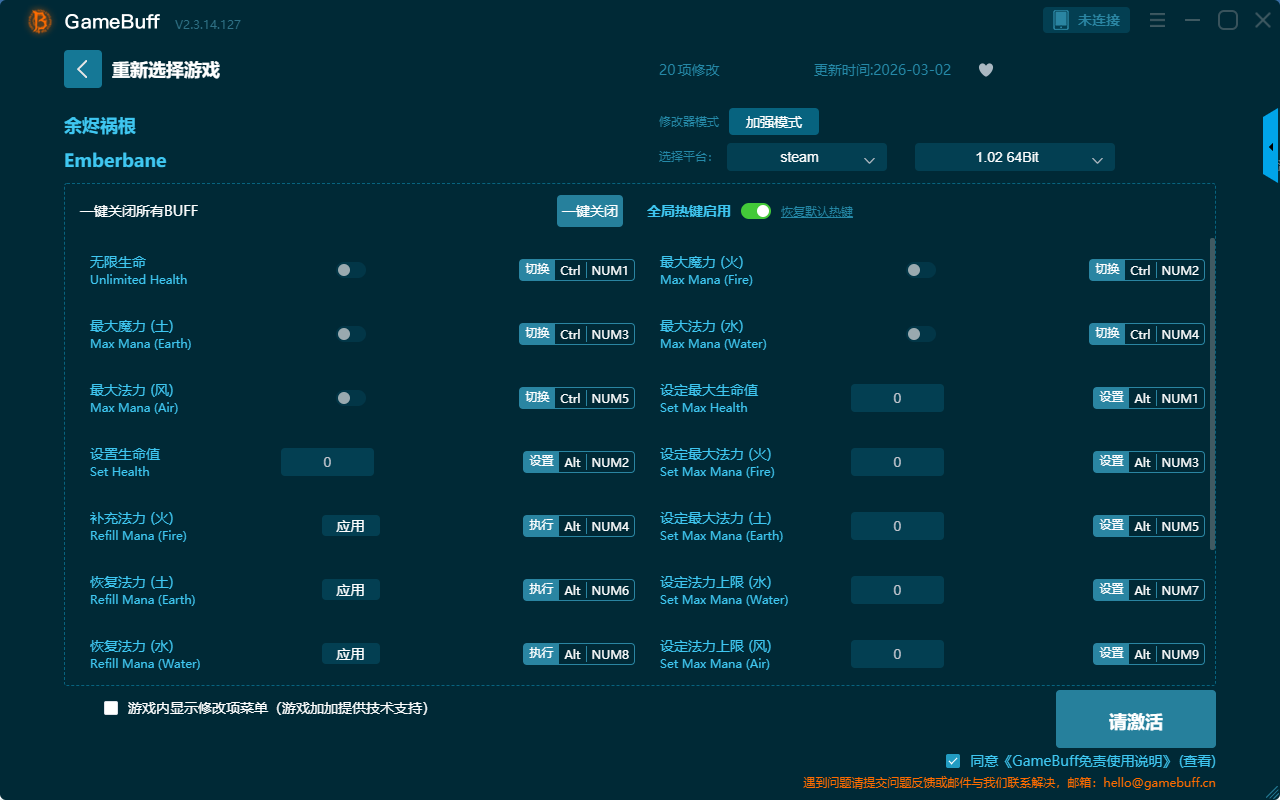
Task: Uncheck the GameBuff disclaimer agreement checkbox
Action: click(953, 761)
